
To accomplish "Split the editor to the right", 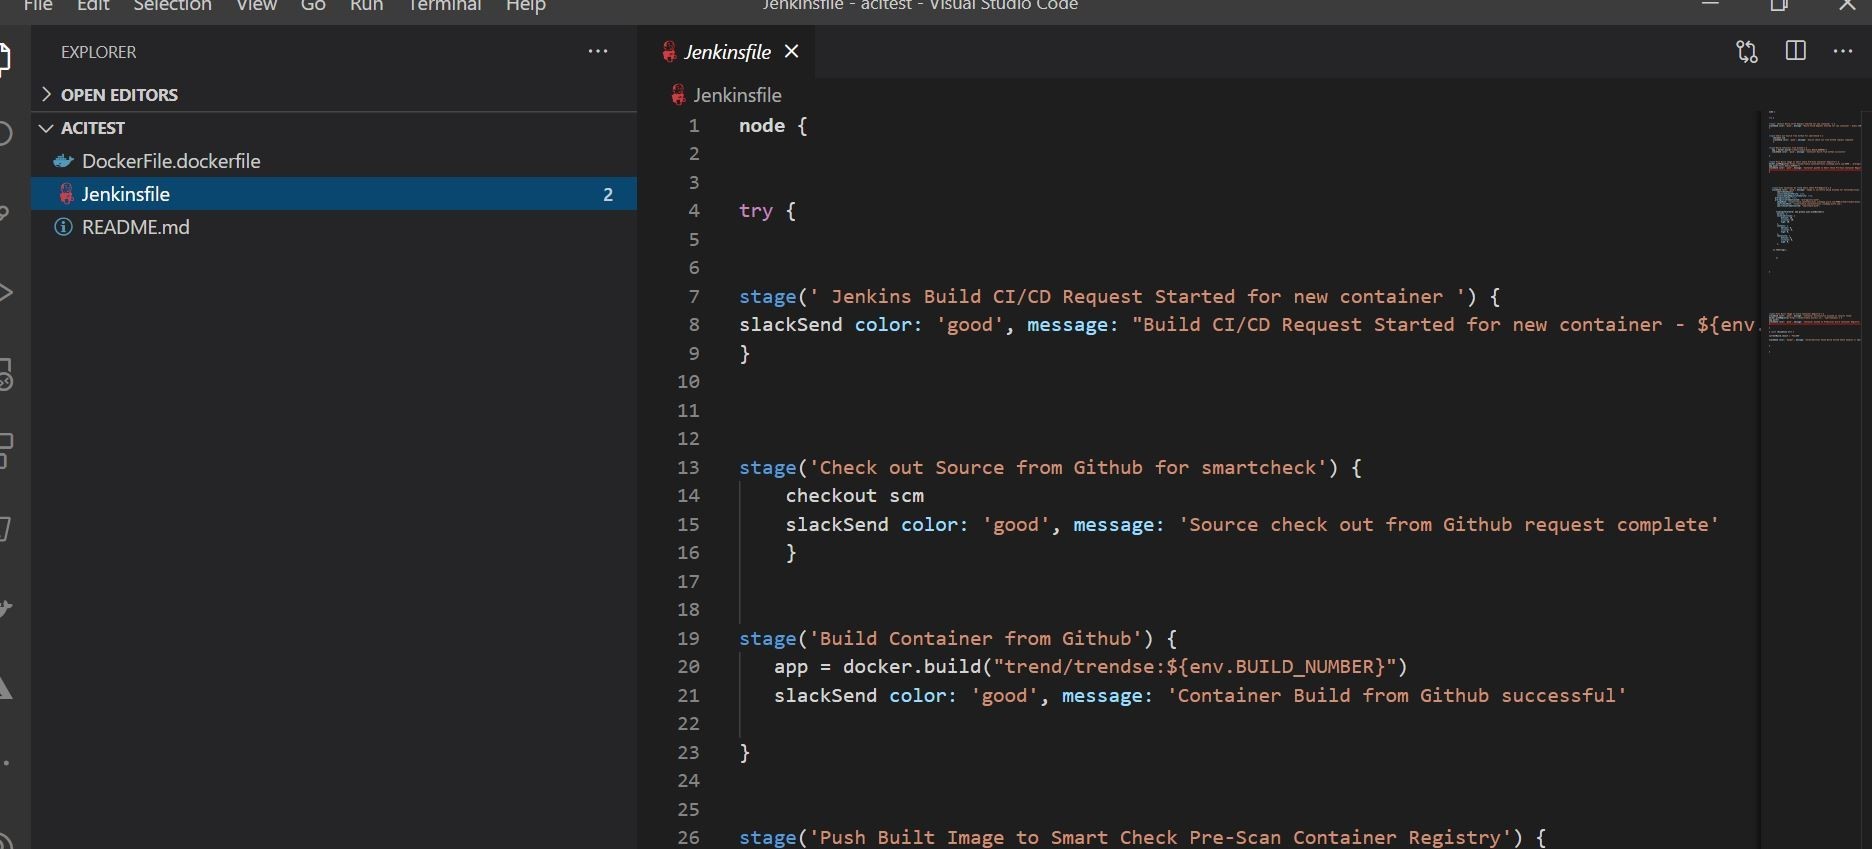I will [1796, 51].
